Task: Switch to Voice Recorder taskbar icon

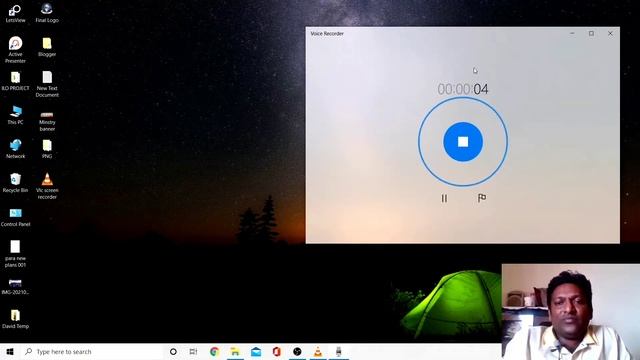Action: (339, 351)
